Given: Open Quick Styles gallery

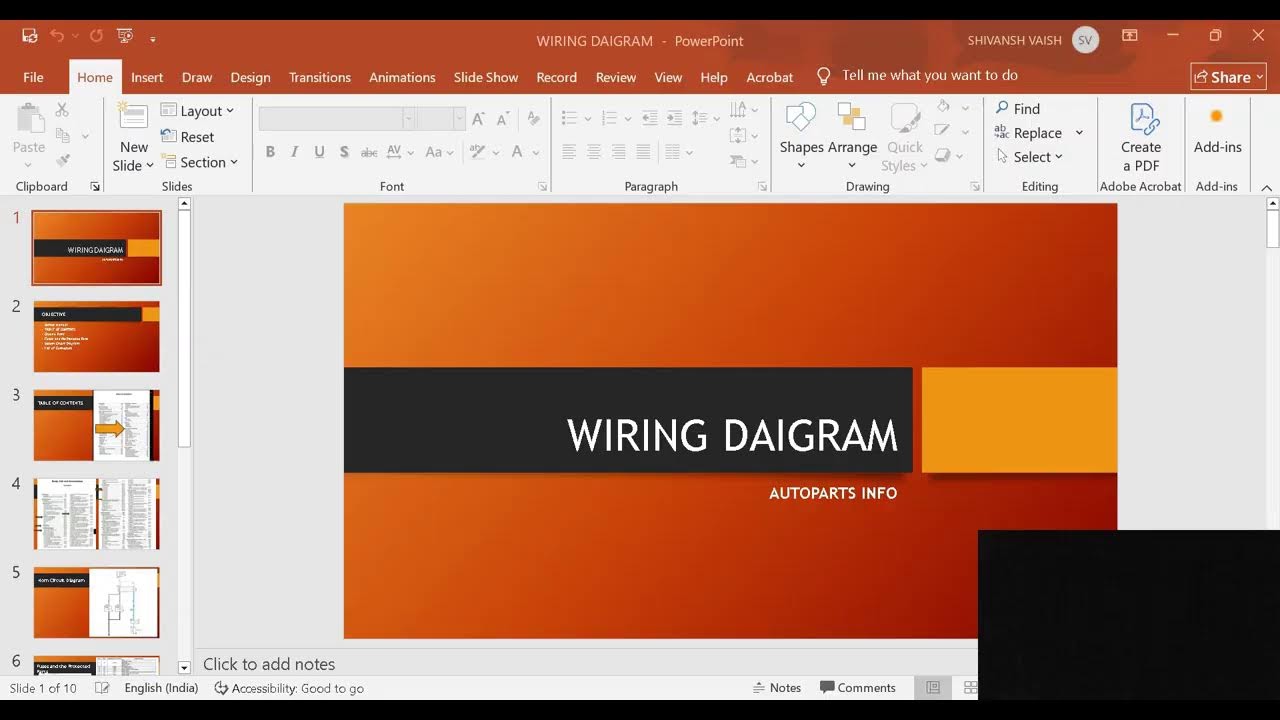Looking at the screenshot, I should [x=905, y=138].
